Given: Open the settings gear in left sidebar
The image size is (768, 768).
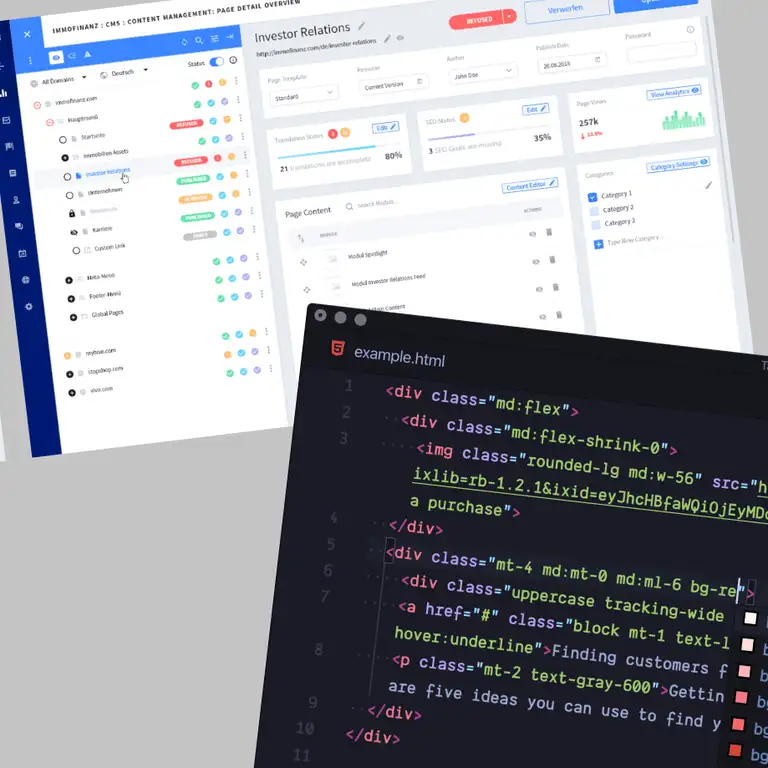Looking at the screenshot, I should point(29,307).
